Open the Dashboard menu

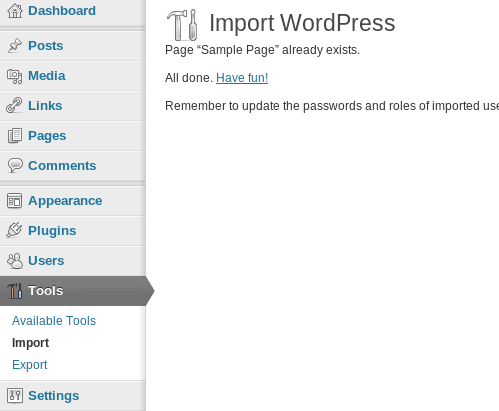coord(62,11)
